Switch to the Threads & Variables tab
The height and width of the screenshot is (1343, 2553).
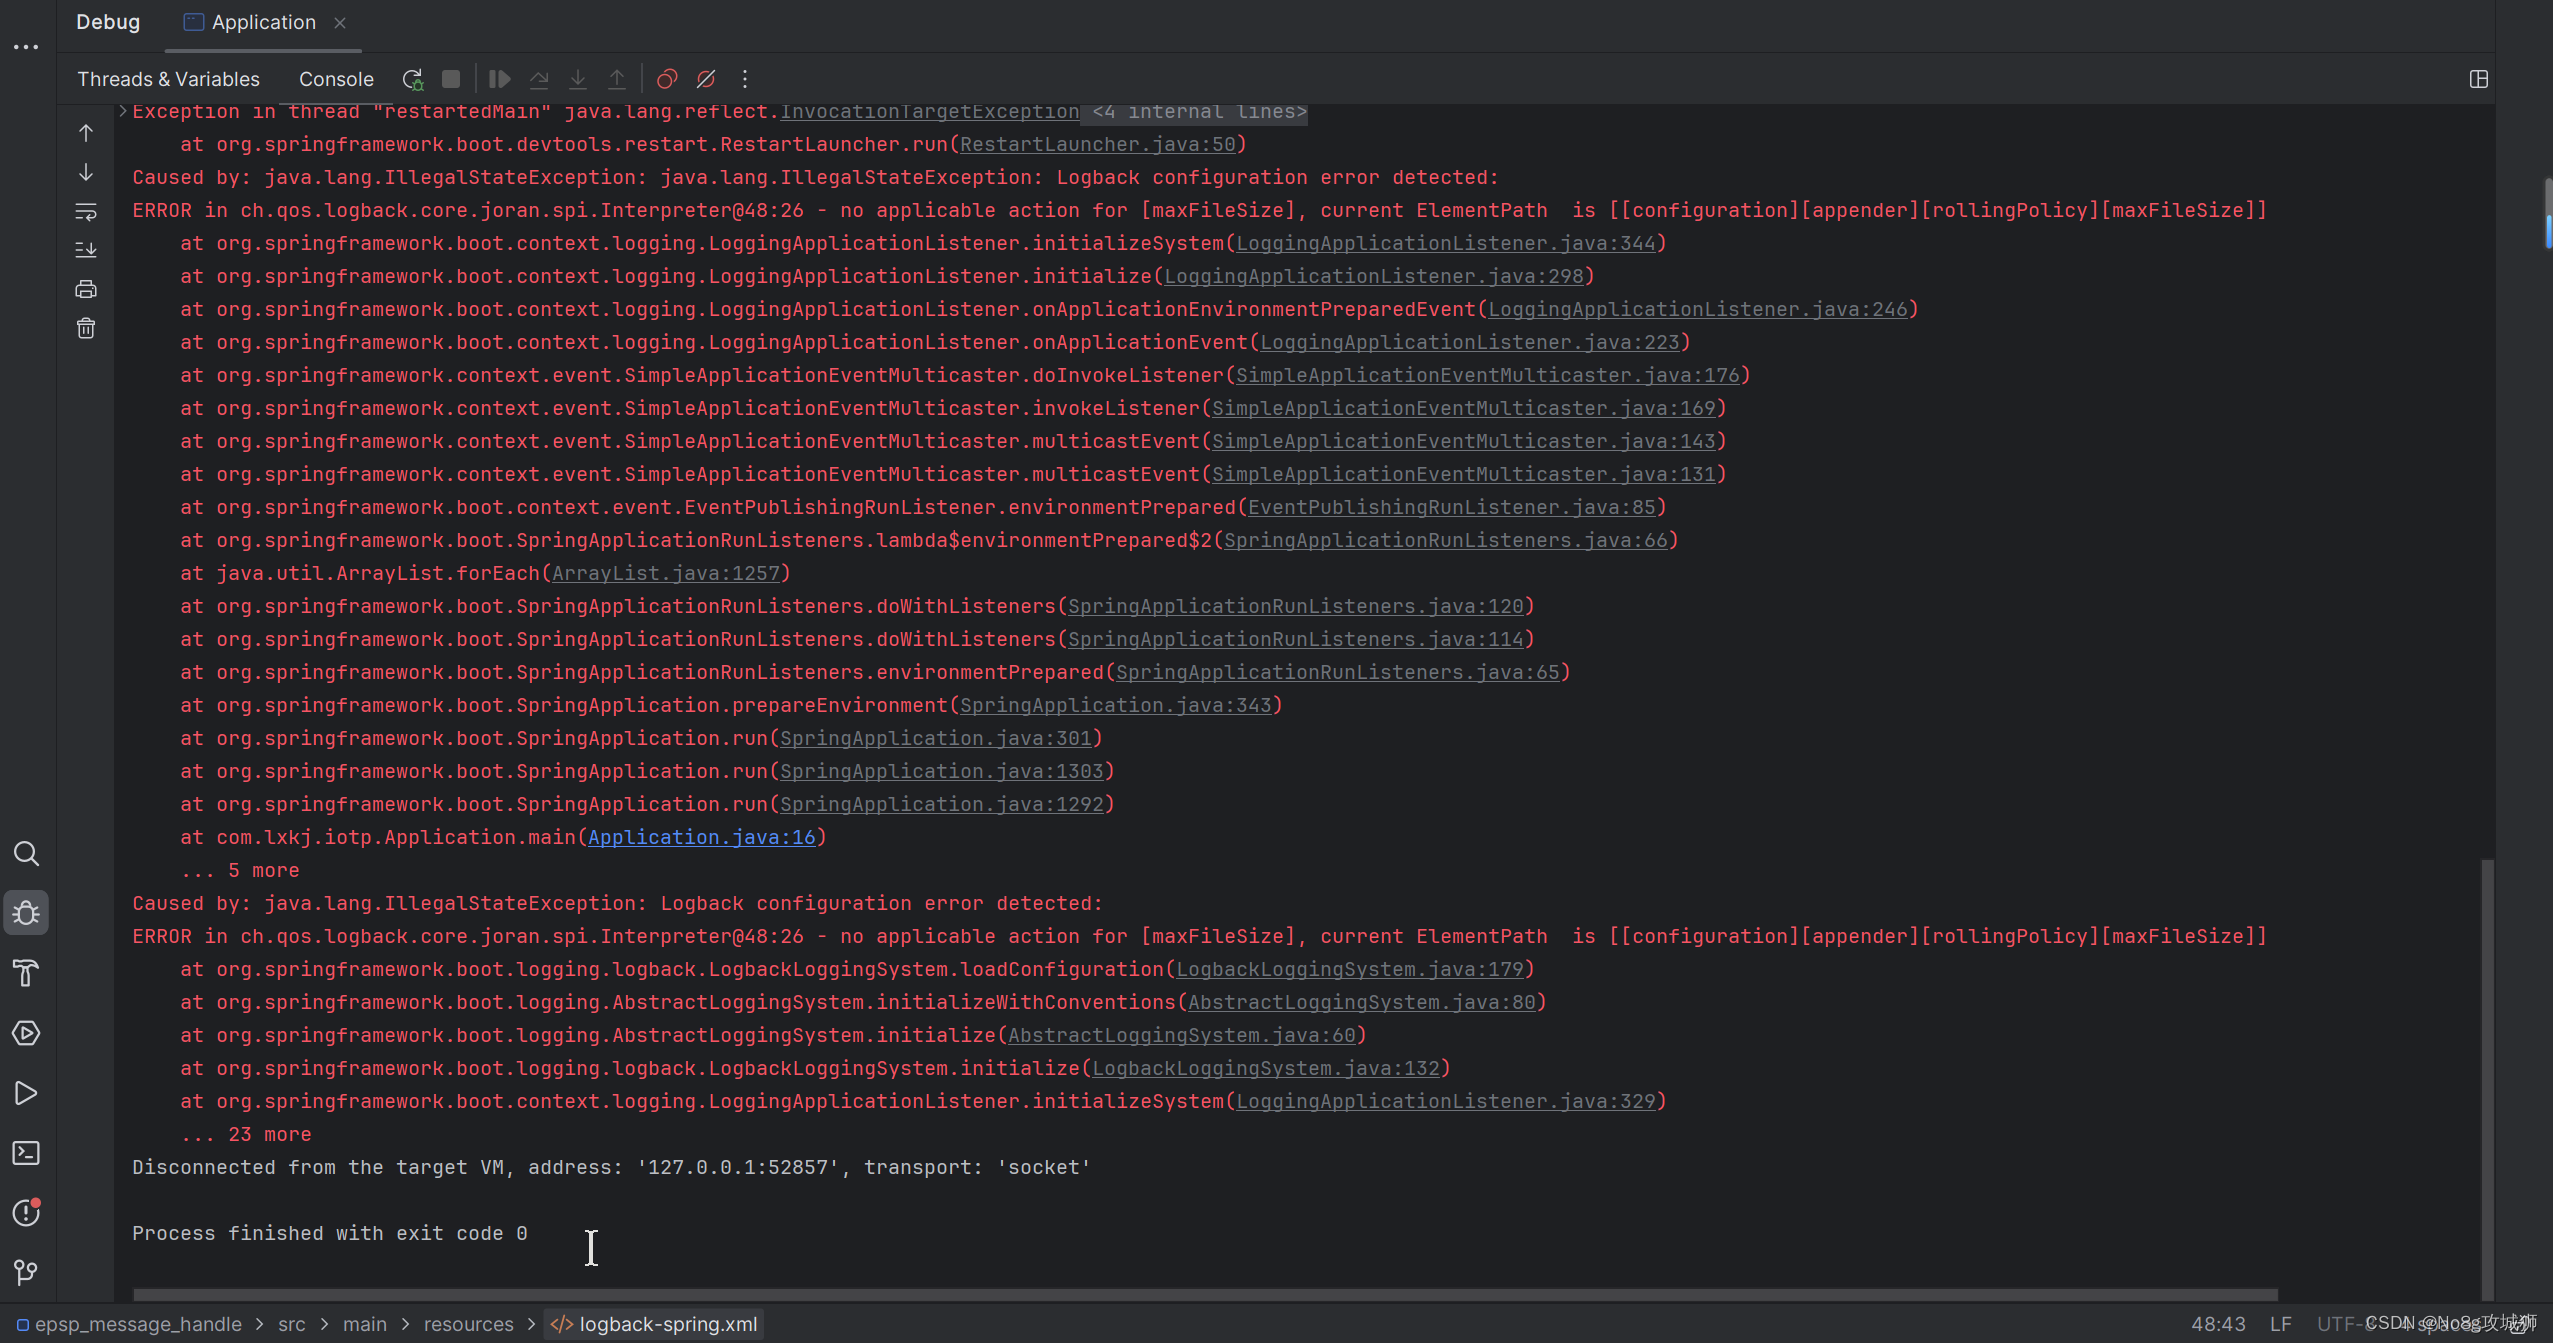click(x=168, y=79)
